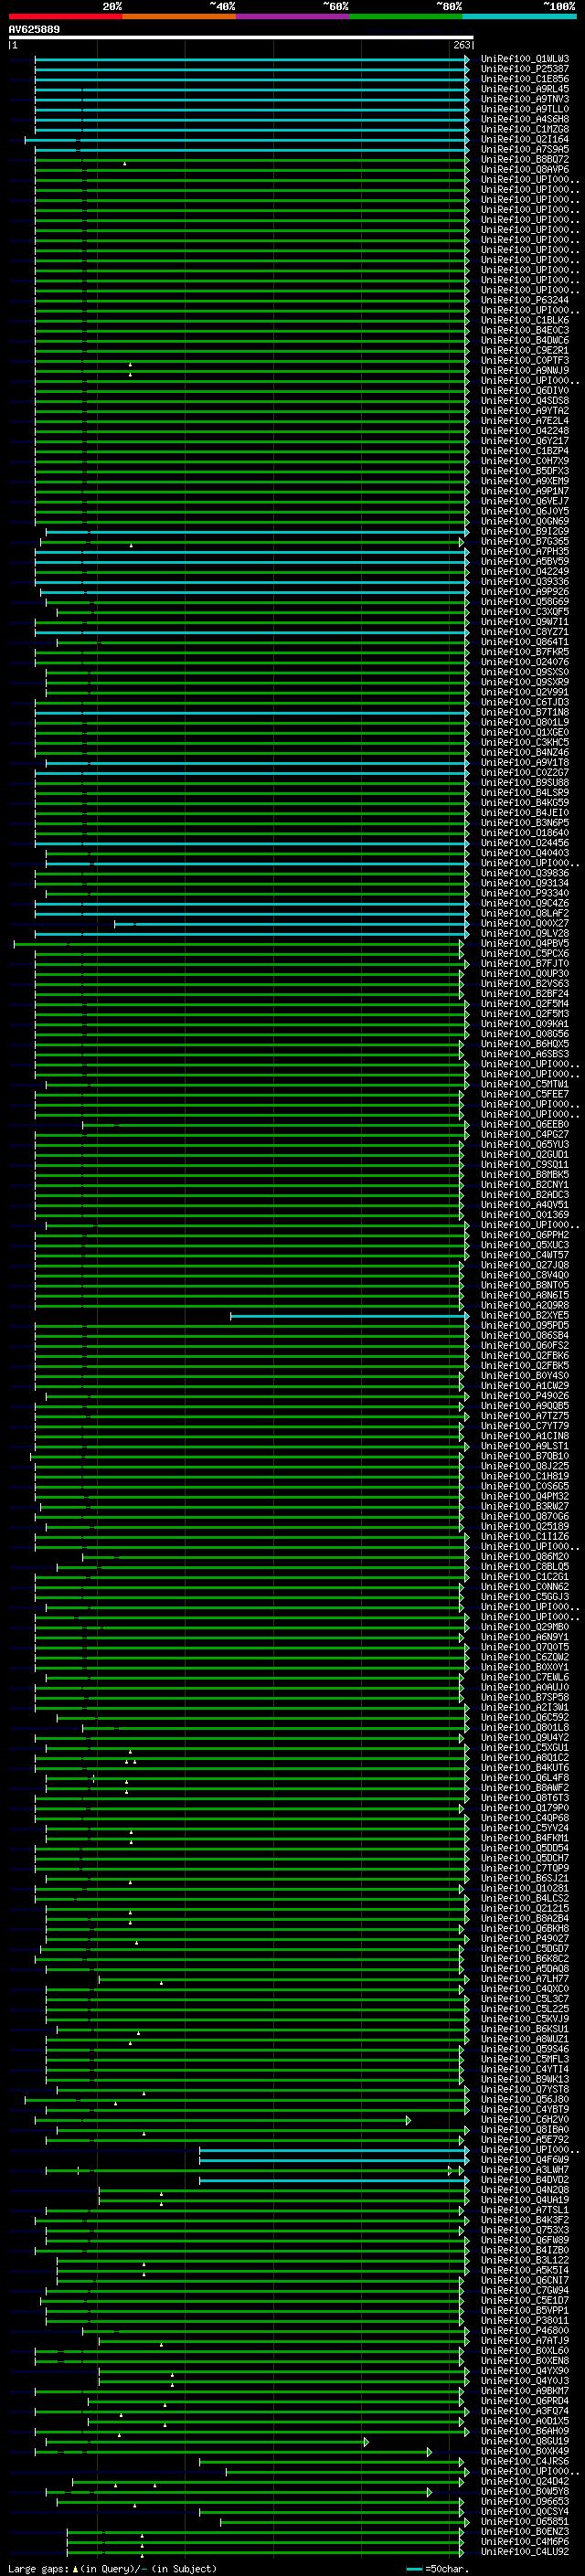Click the UniRef100_C1BLK6 entry
585x2576 pixels.
click(525, 320)
